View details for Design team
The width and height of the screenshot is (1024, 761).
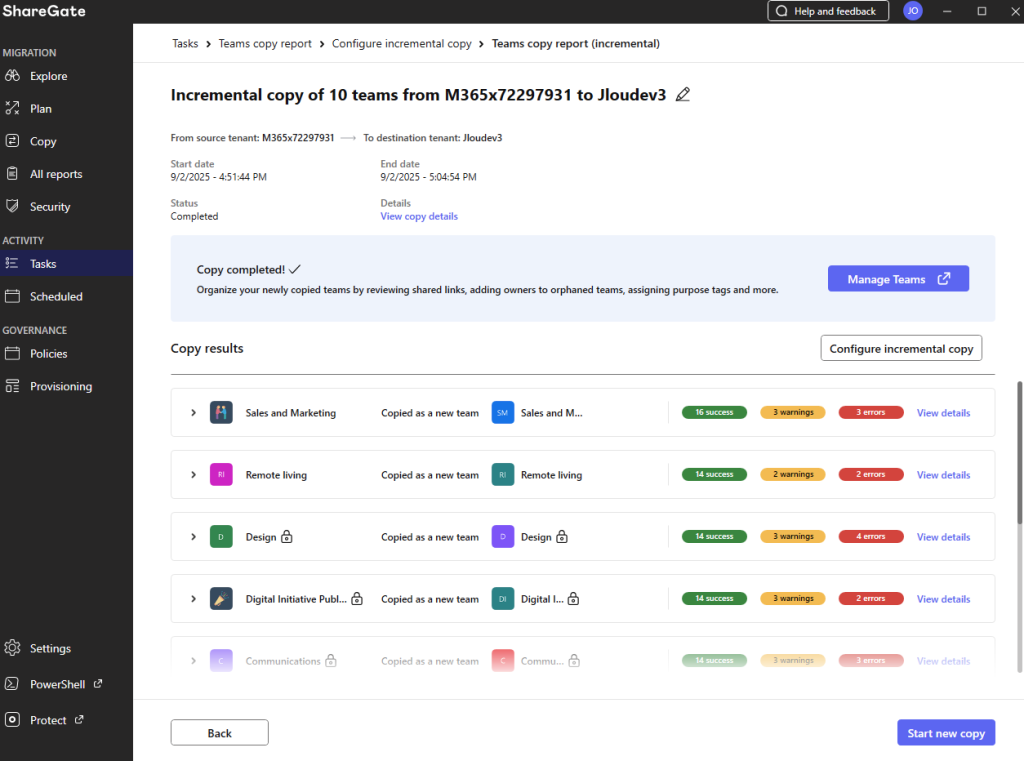click(x=943, y=537)
